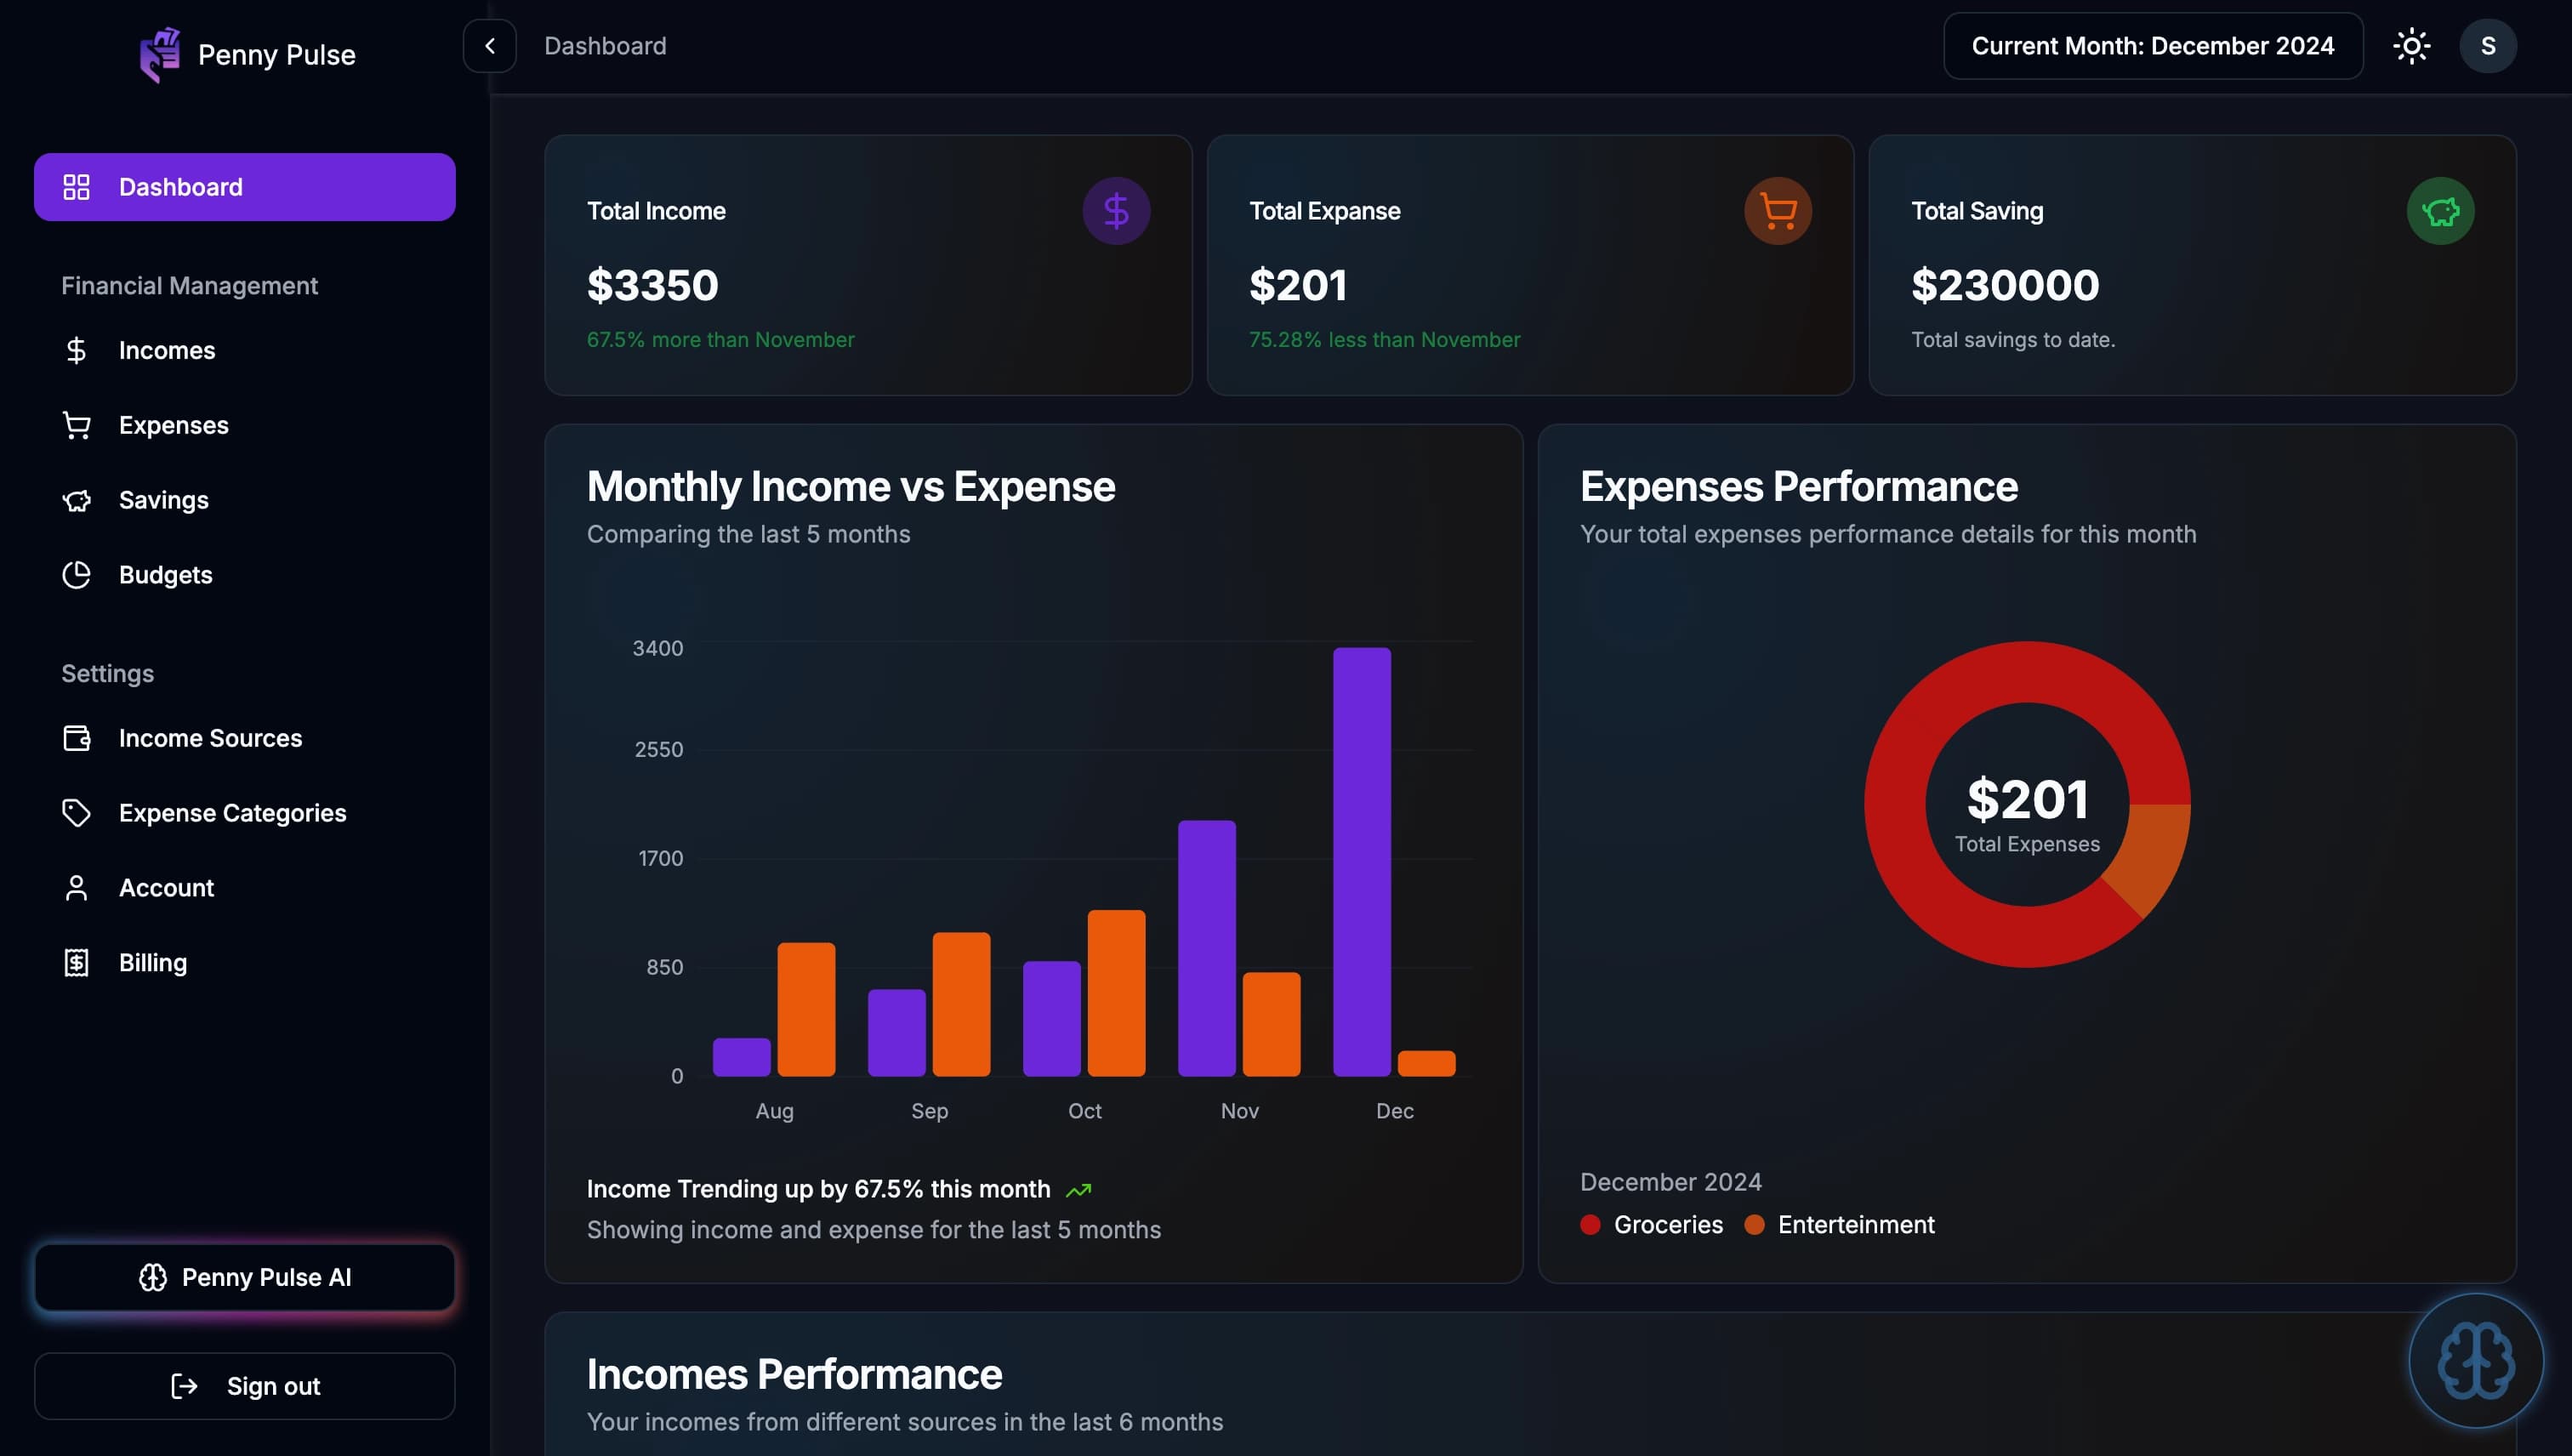Image resolution: width=2572 pixels, height=1456 pixels.
Task: Toggle light/dark theme with the sun icon
Action: click(2411, 46)
